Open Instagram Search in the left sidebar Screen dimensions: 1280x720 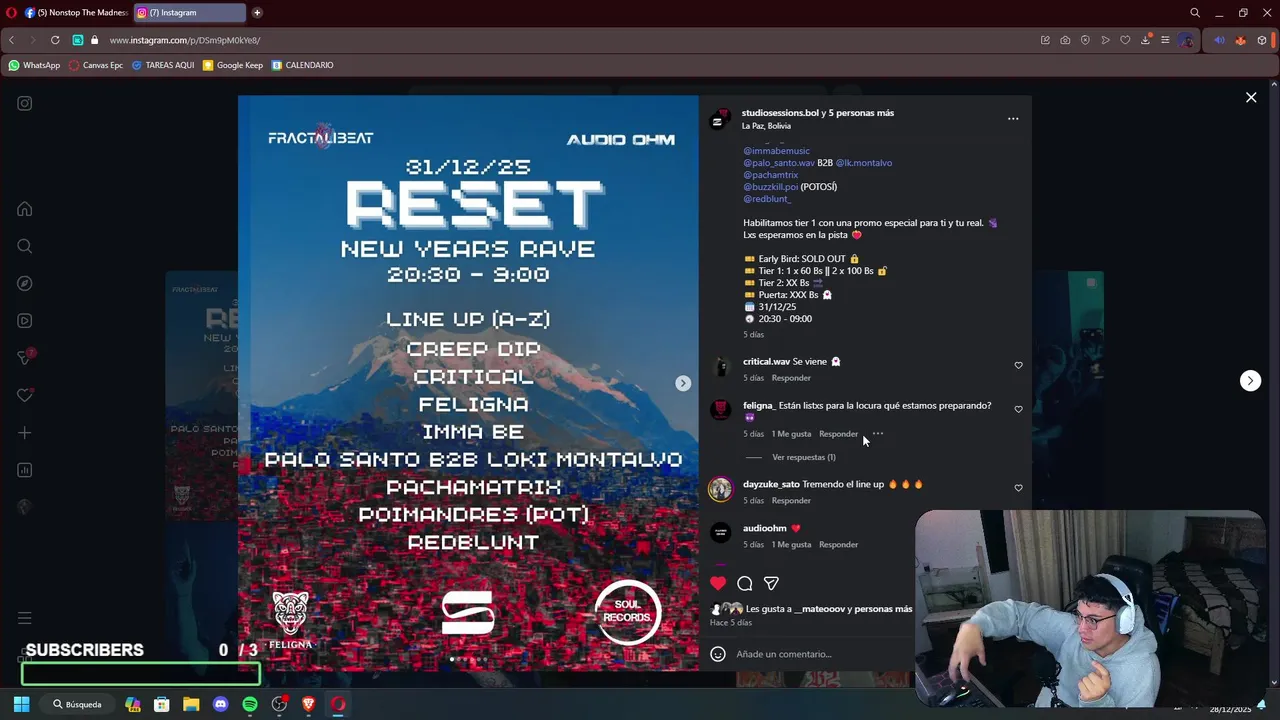tap(25, 246)
